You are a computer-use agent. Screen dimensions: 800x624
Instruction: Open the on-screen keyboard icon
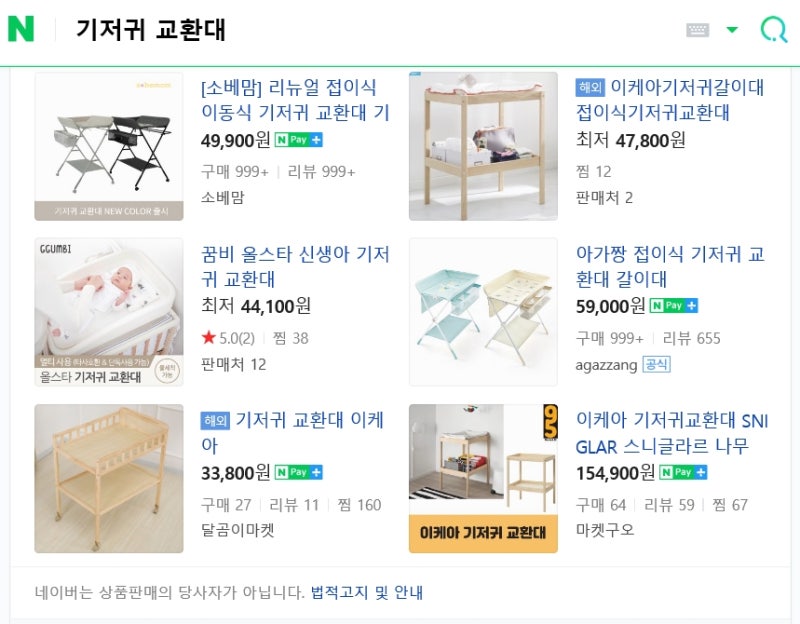coord(697,30)
